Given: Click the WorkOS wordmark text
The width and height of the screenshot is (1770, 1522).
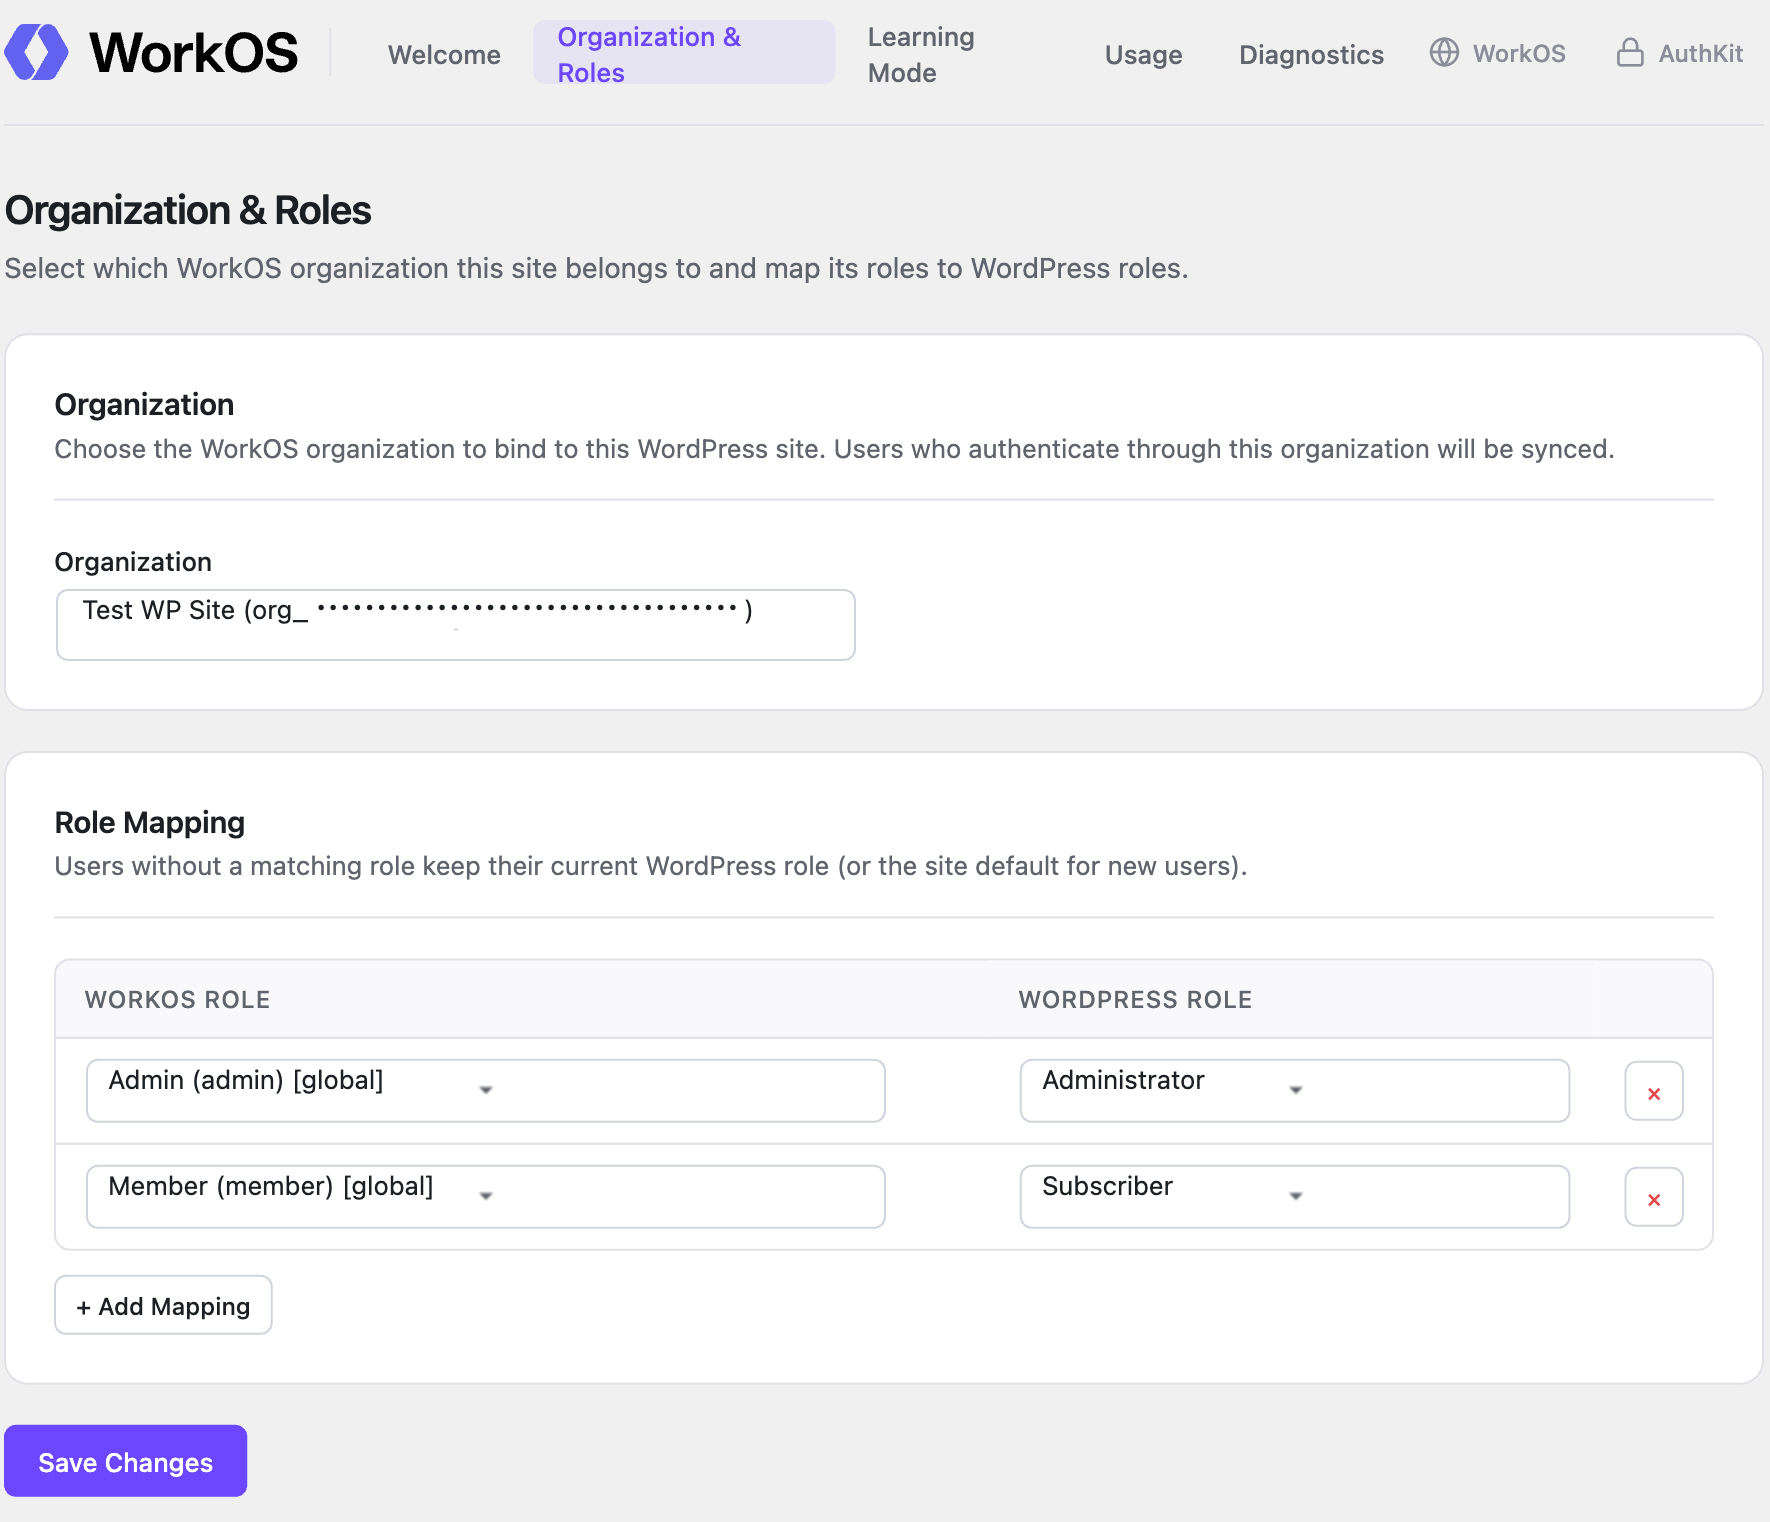Looking at the screenshot, I should 194,52.
